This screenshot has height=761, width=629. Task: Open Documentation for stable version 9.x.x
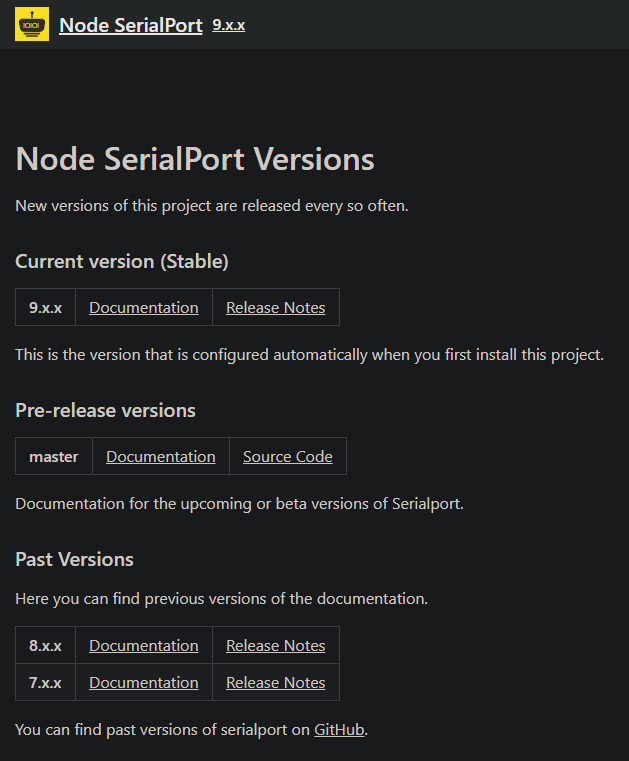pyautogui.click(x=144, y=308)
